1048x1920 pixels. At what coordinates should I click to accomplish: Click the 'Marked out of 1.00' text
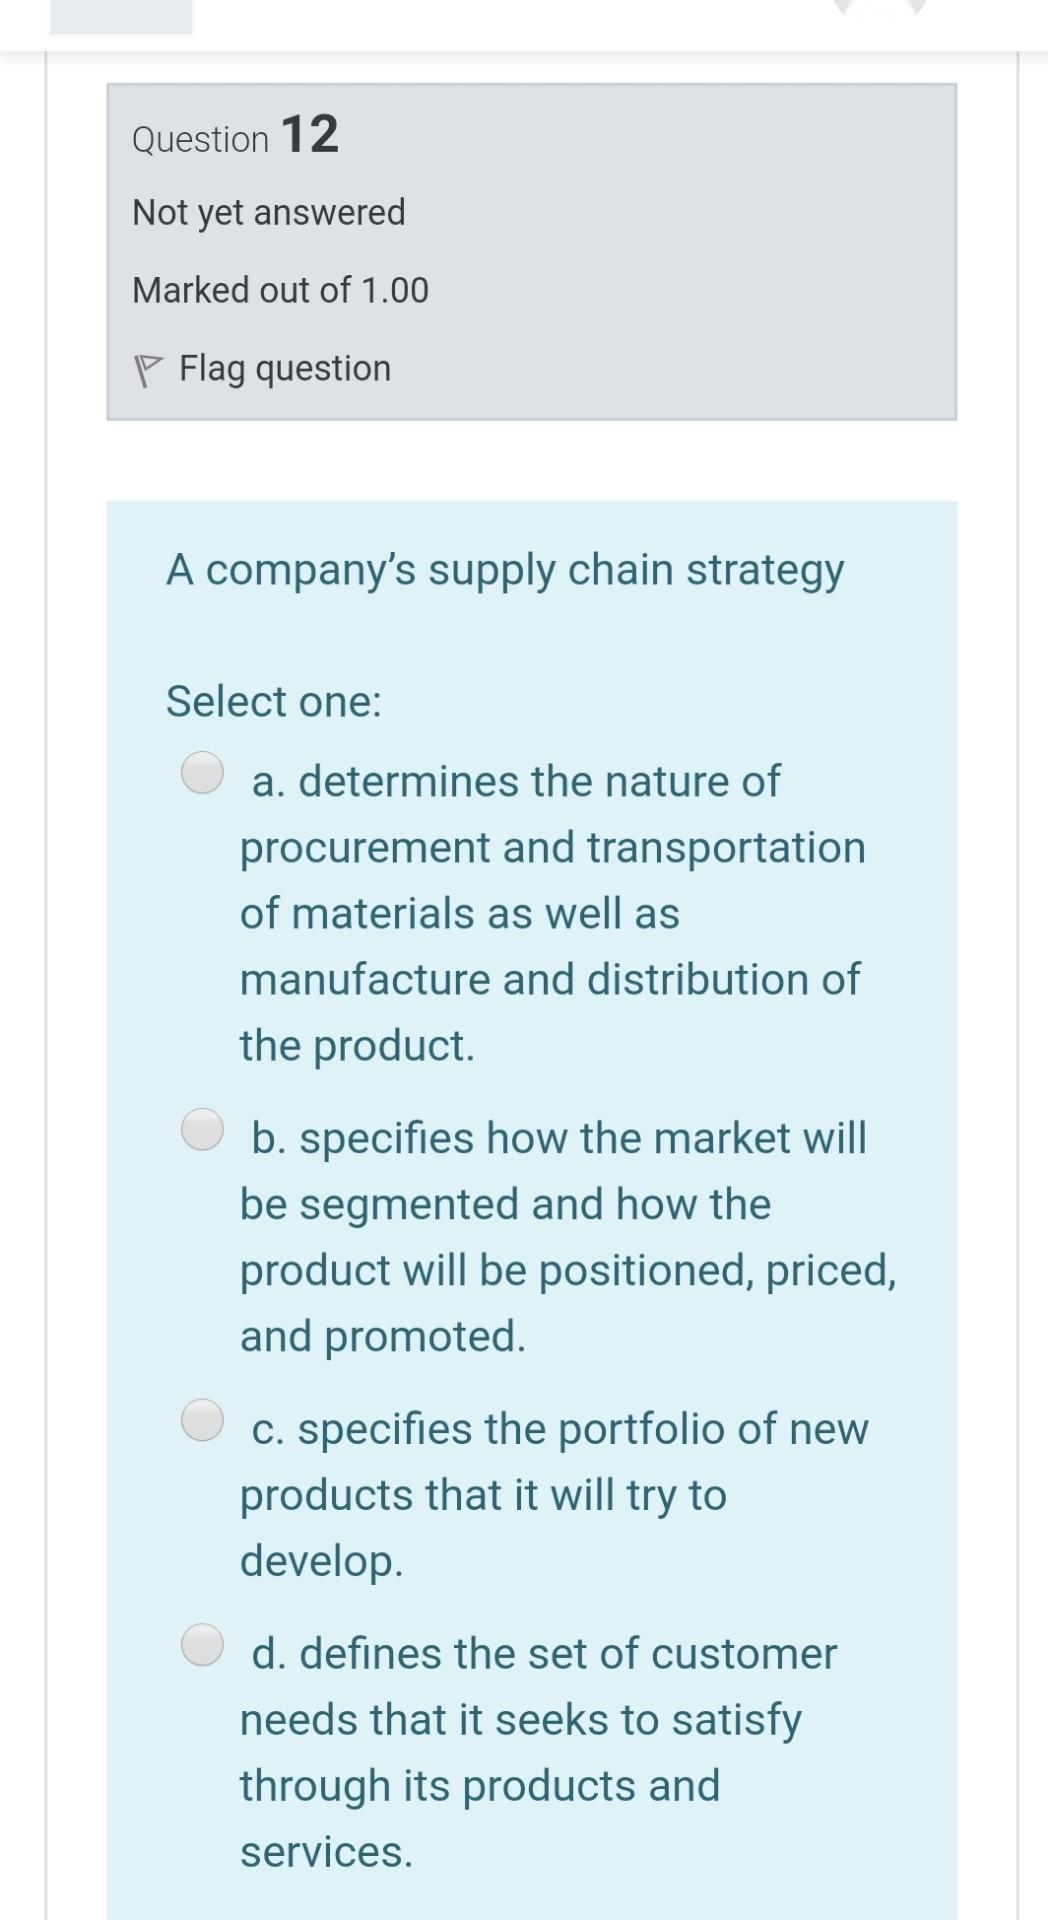pyautogui.click(x=281, y=290)
